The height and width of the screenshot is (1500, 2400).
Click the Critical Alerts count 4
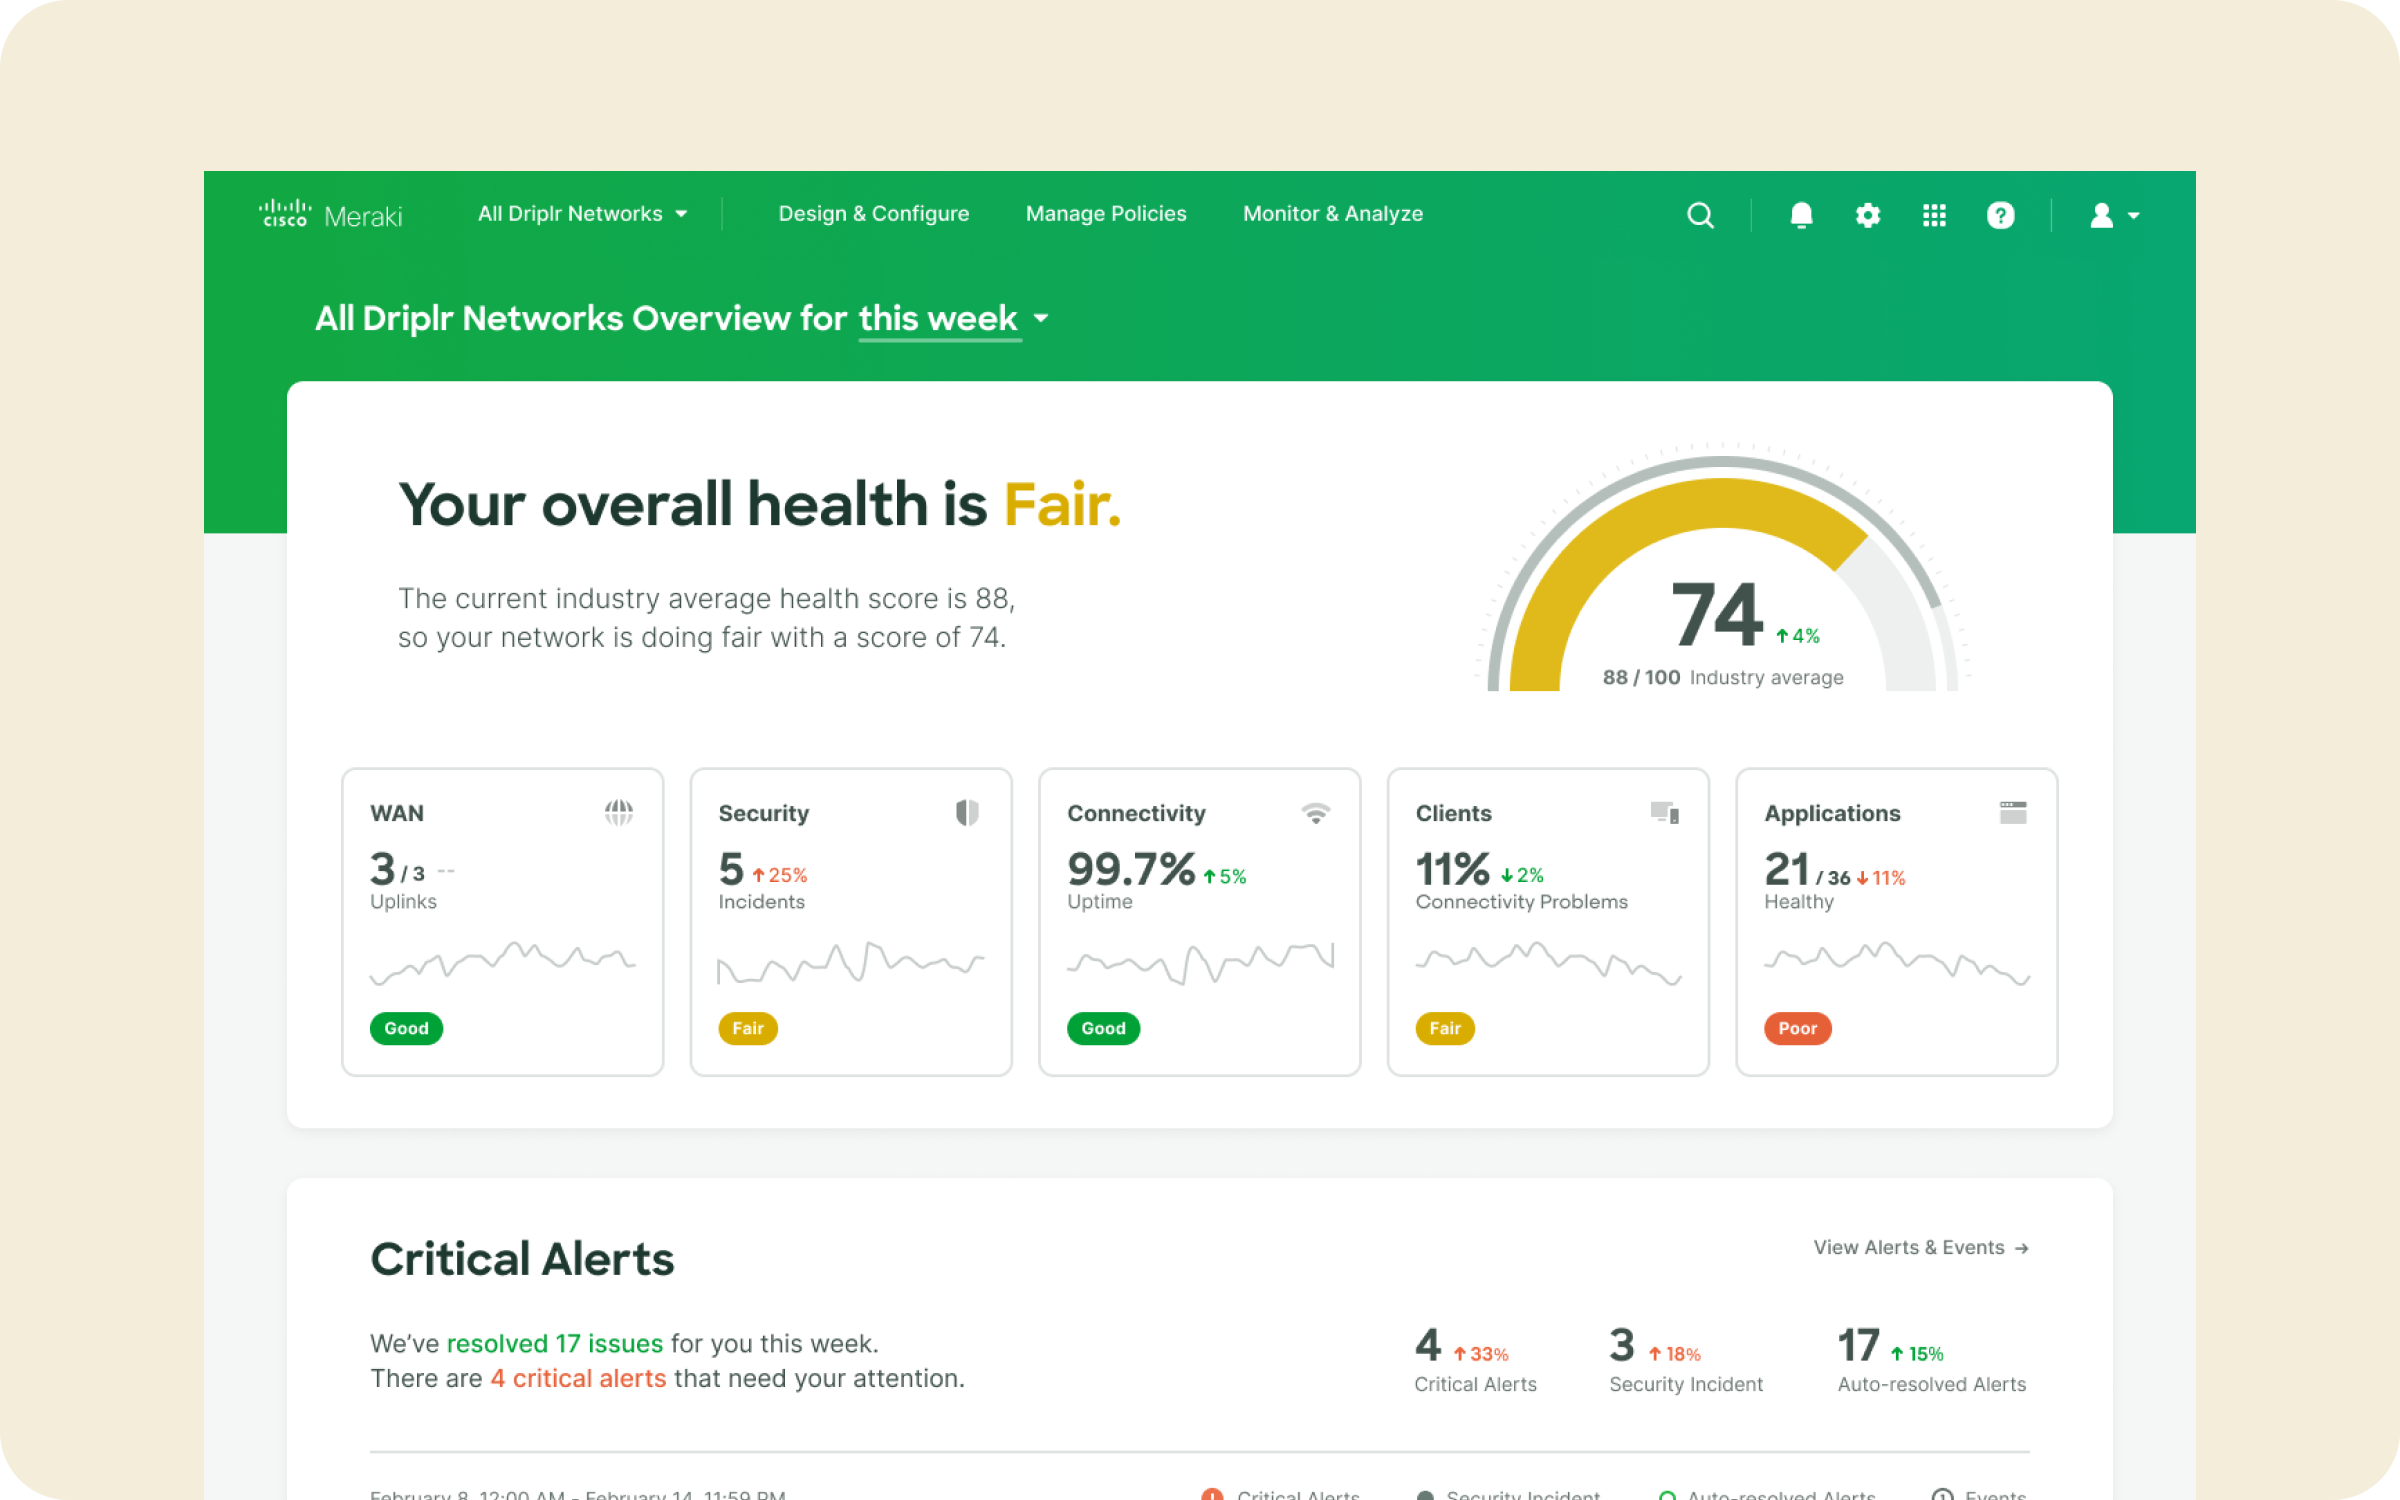tap(1428, 1345)
